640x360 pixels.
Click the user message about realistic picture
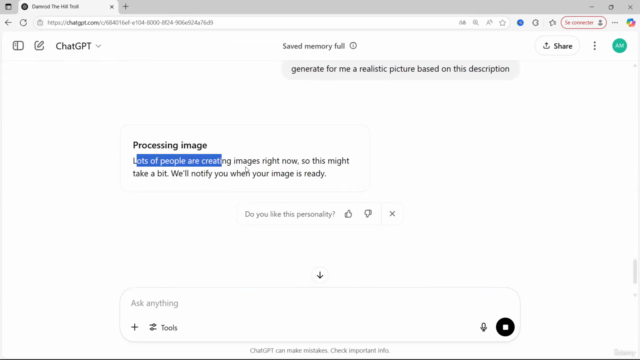(x=400, y=69)
